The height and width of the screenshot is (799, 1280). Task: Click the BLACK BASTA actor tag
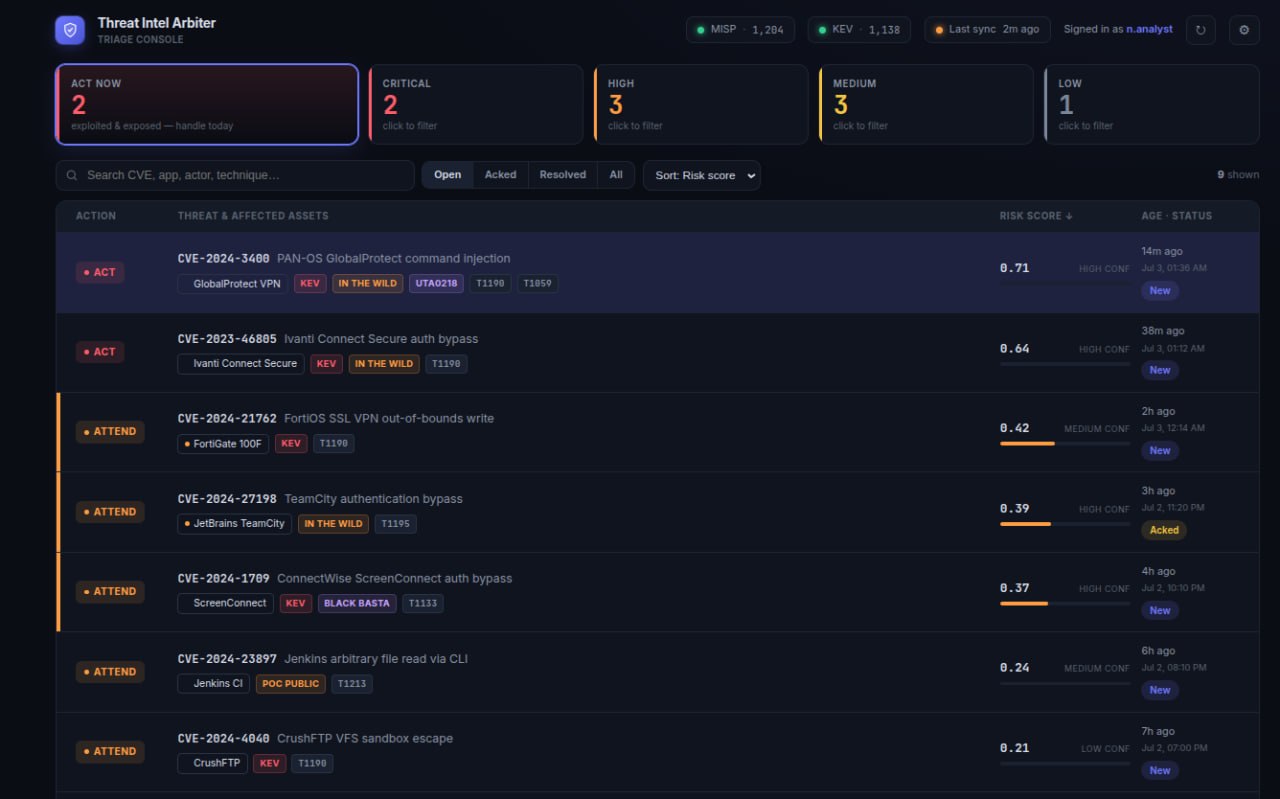tap(357, 603)
